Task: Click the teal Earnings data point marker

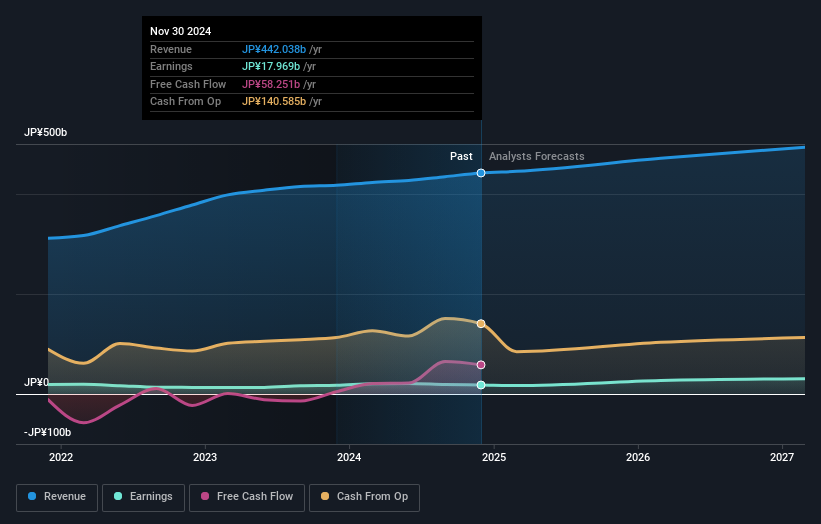Action: (x=481, y=385)
